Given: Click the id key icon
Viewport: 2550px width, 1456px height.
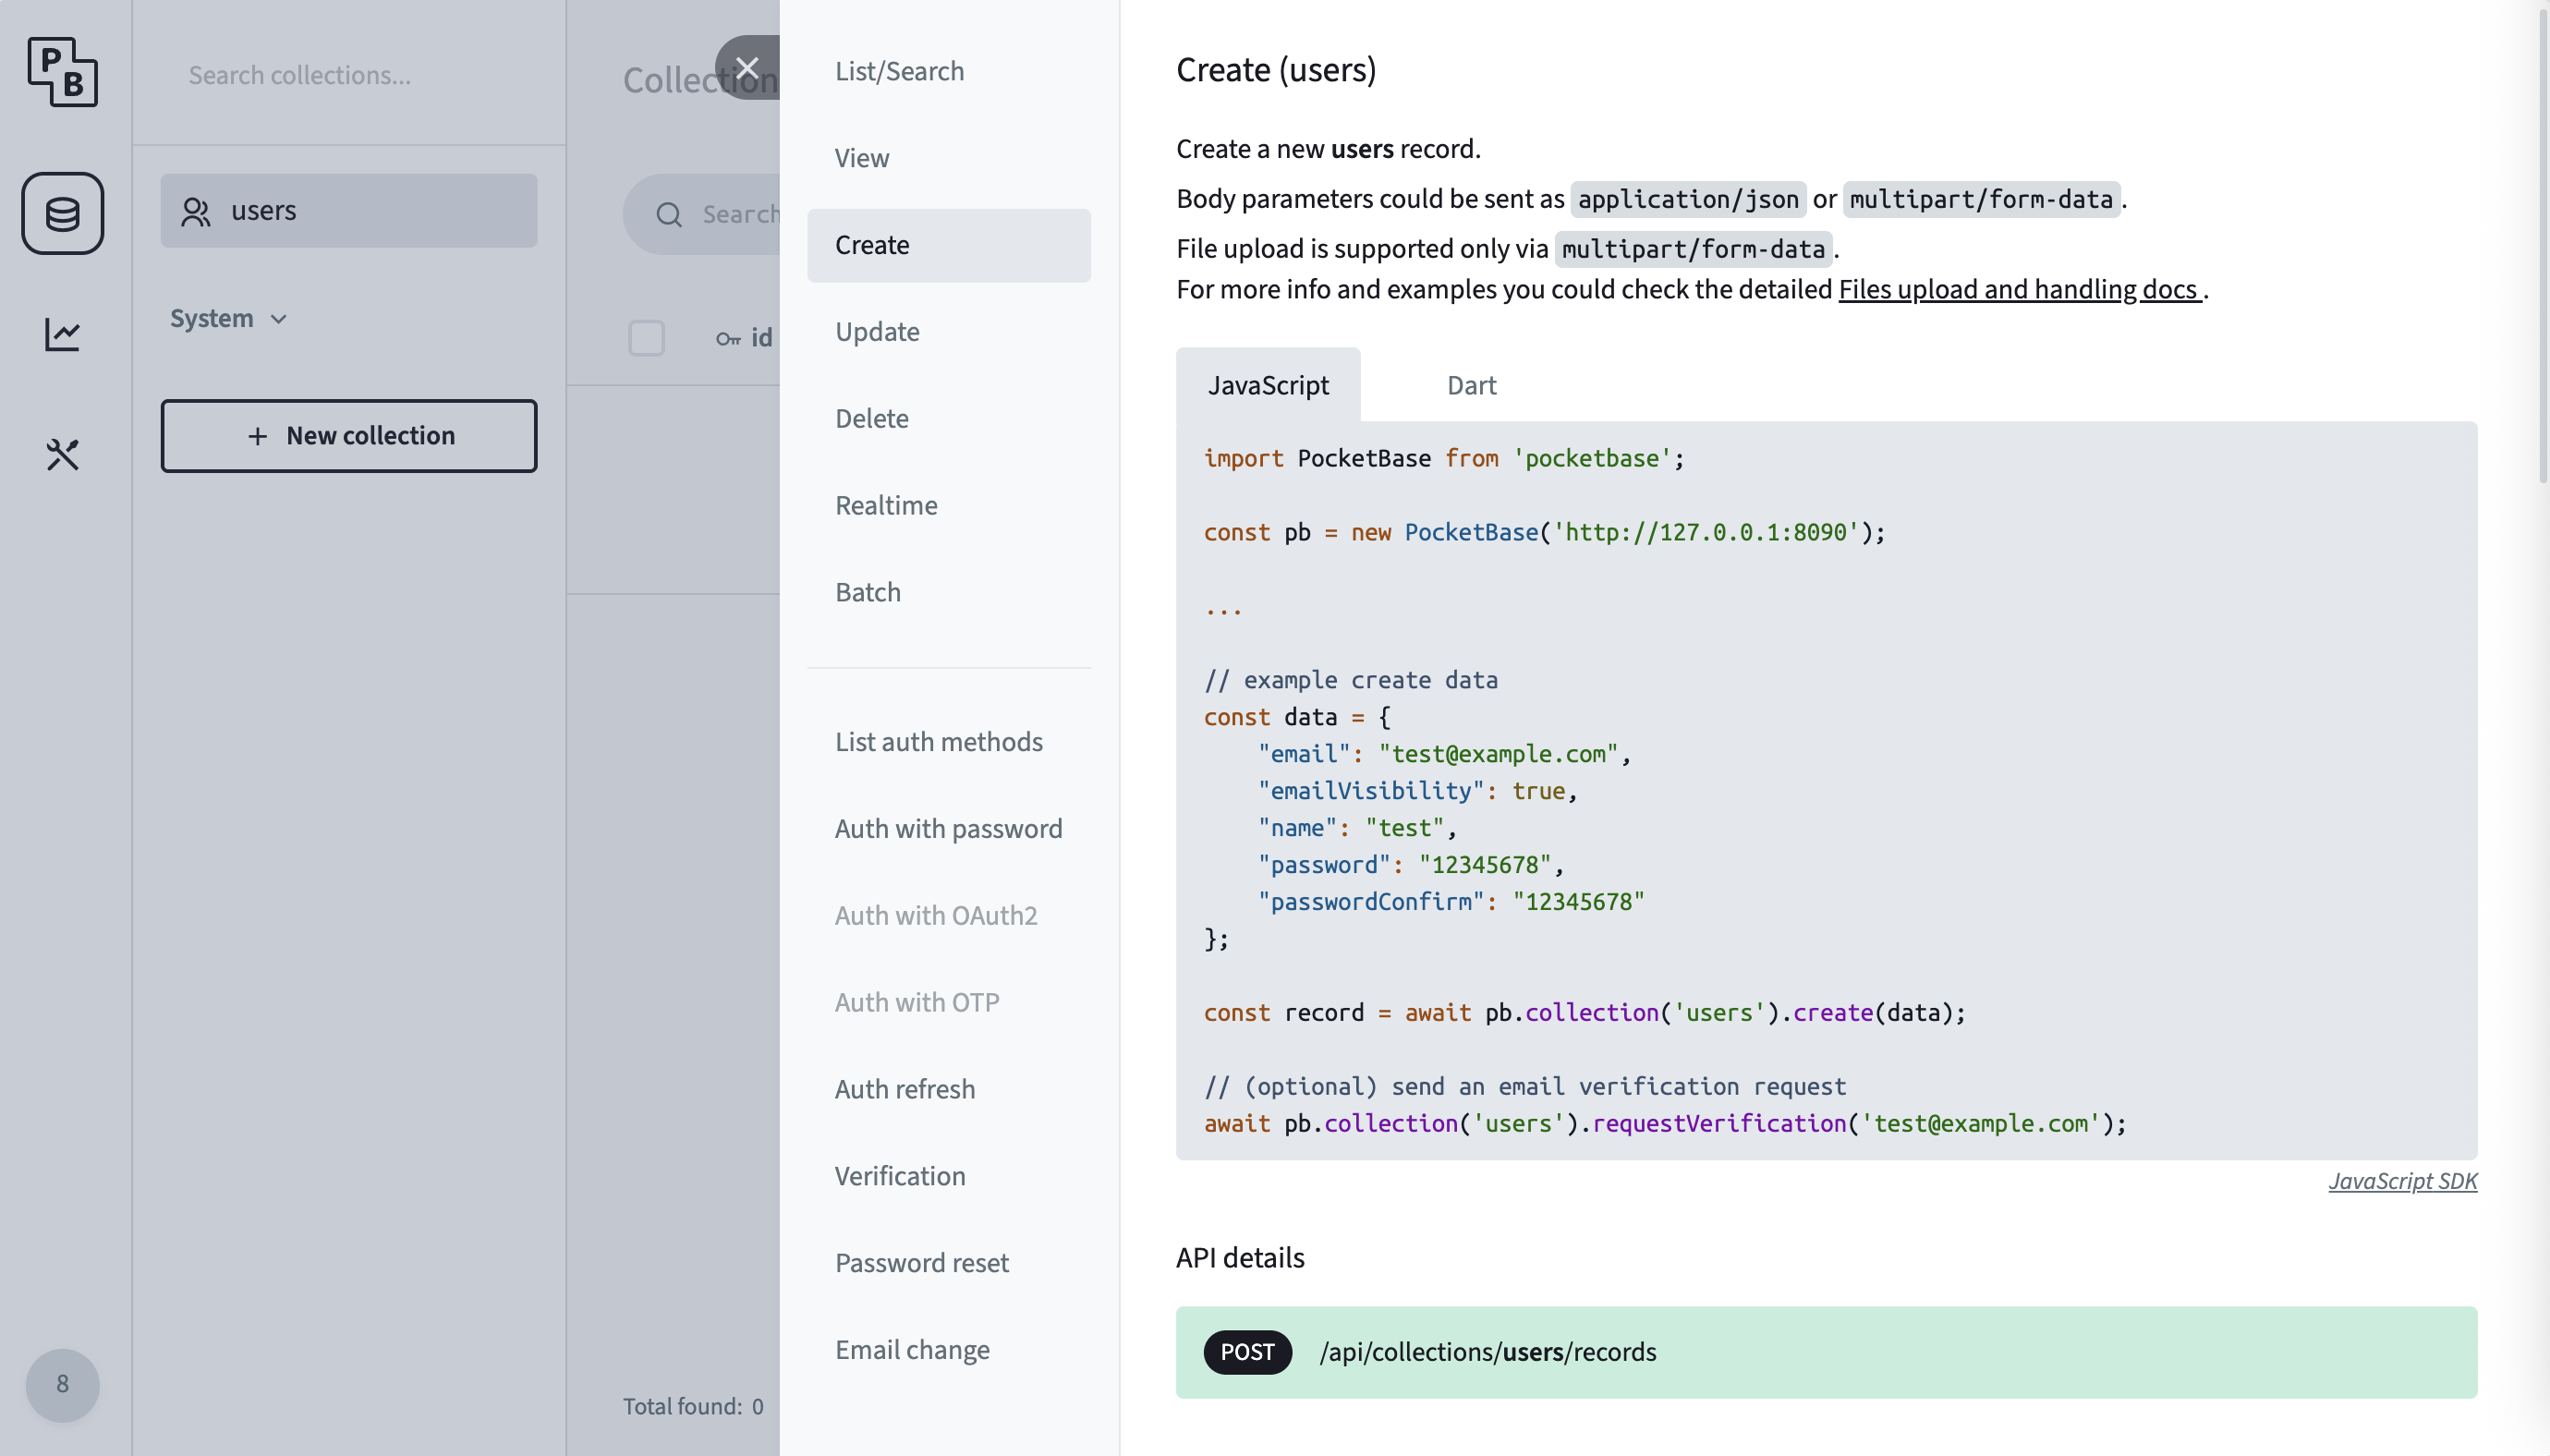Looking at the screenshot, I should (727, 339).
